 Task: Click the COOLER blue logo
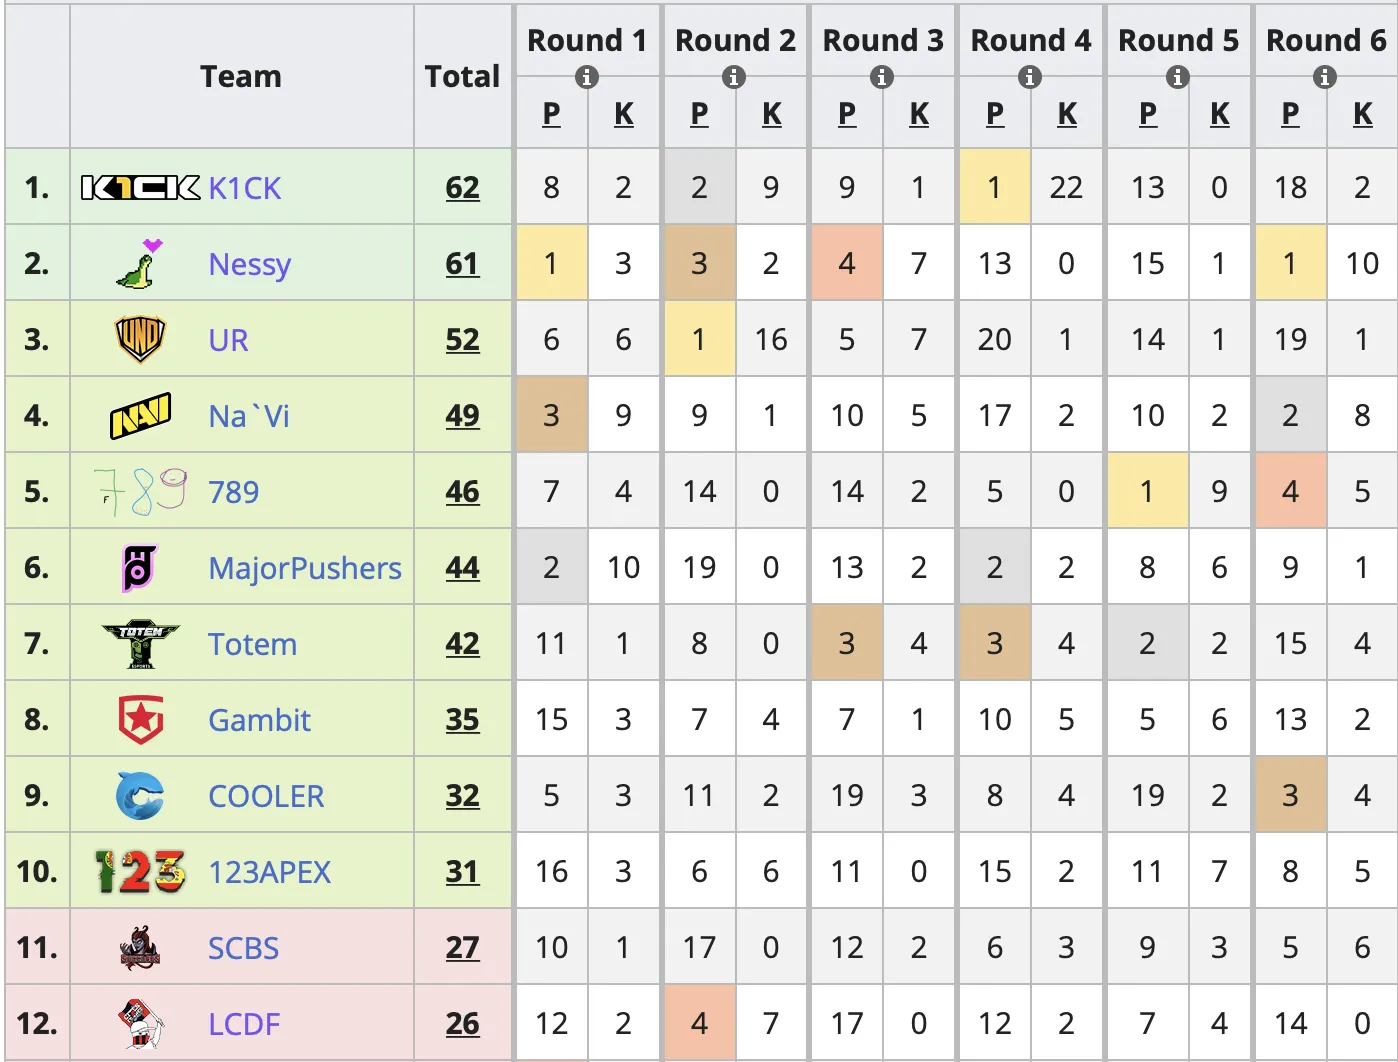point(140,796)
